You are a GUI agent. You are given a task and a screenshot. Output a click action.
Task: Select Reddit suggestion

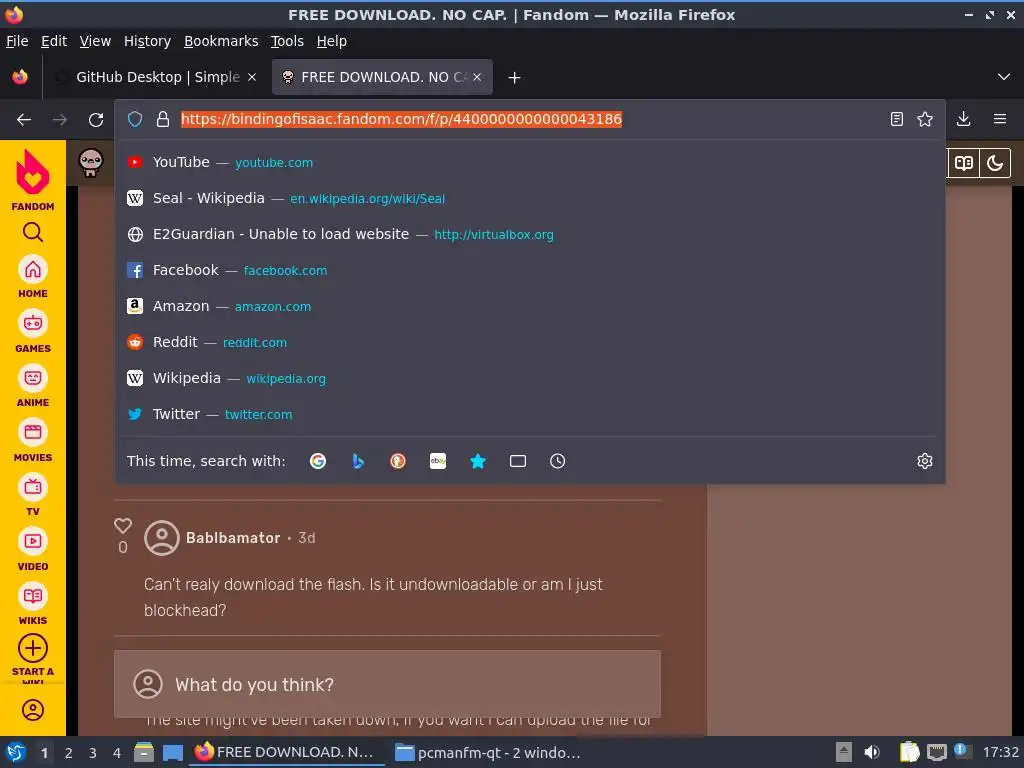pyautogui.click(x=530, y=342)
